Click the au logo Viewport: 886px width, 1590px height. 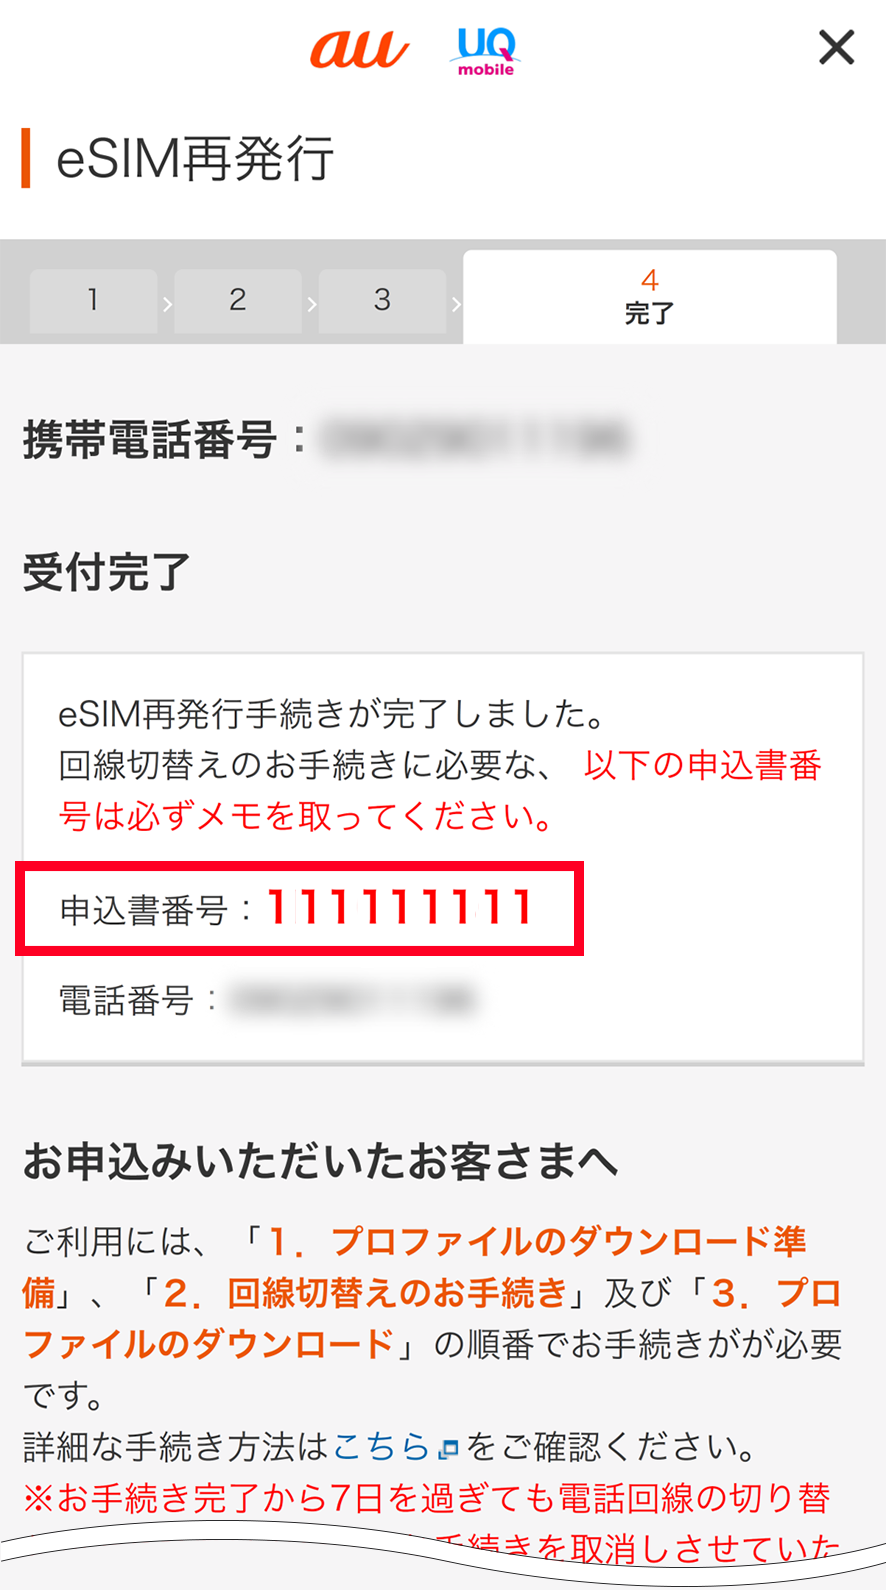point(359,48)
